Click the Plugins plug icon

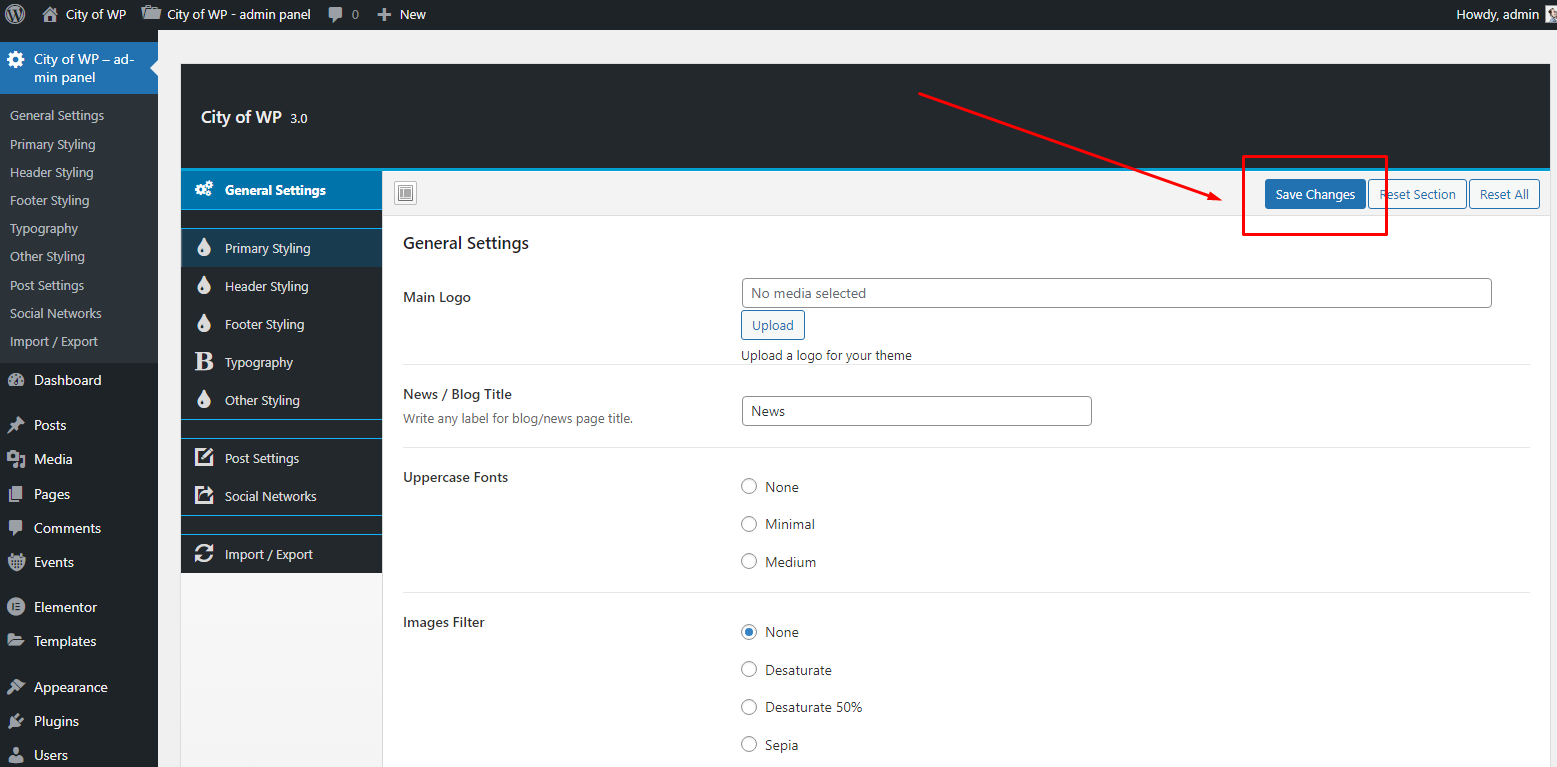tap(15, 721)
